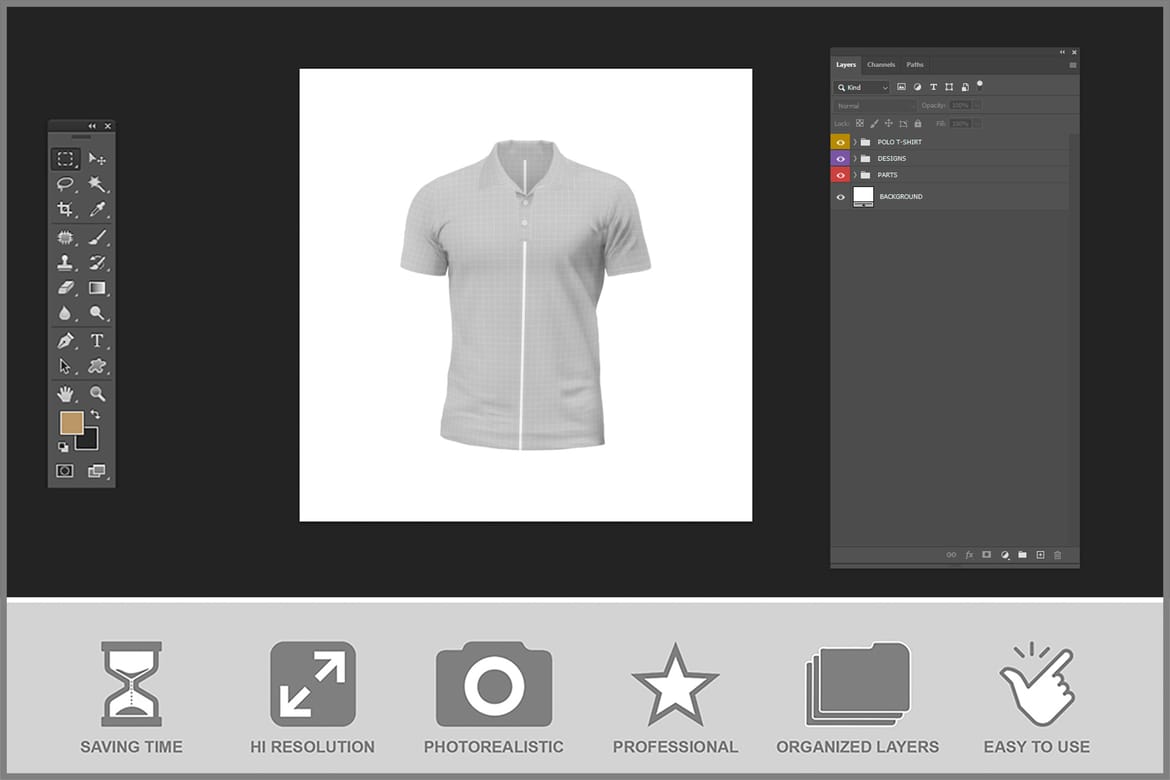Create a new layer group
The image size is (1170, 780).
click(1022, 555)
